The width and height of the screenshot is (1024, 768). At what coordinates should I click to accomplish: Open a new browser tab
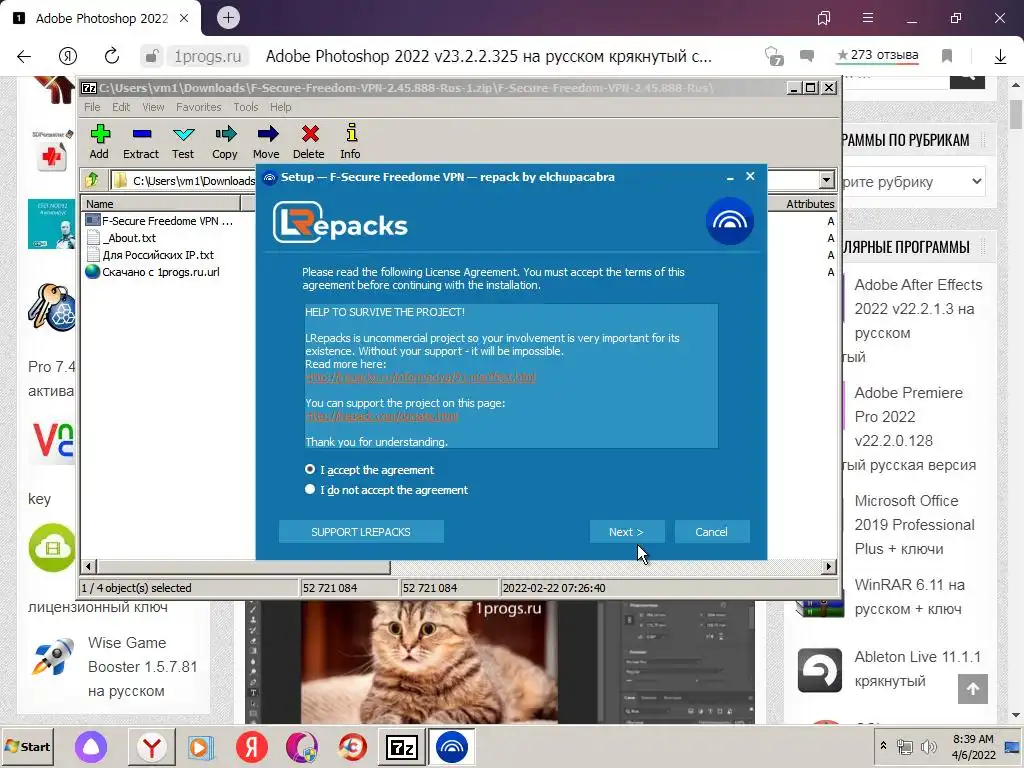click(x=228, y=18)
